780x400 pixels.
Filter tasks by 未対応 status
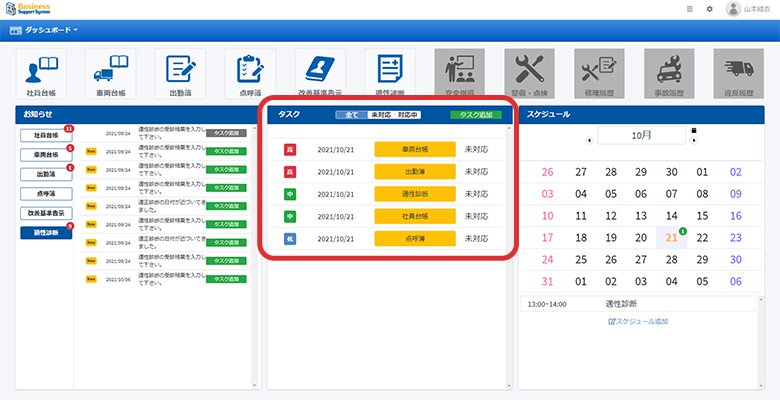[380, 115]
